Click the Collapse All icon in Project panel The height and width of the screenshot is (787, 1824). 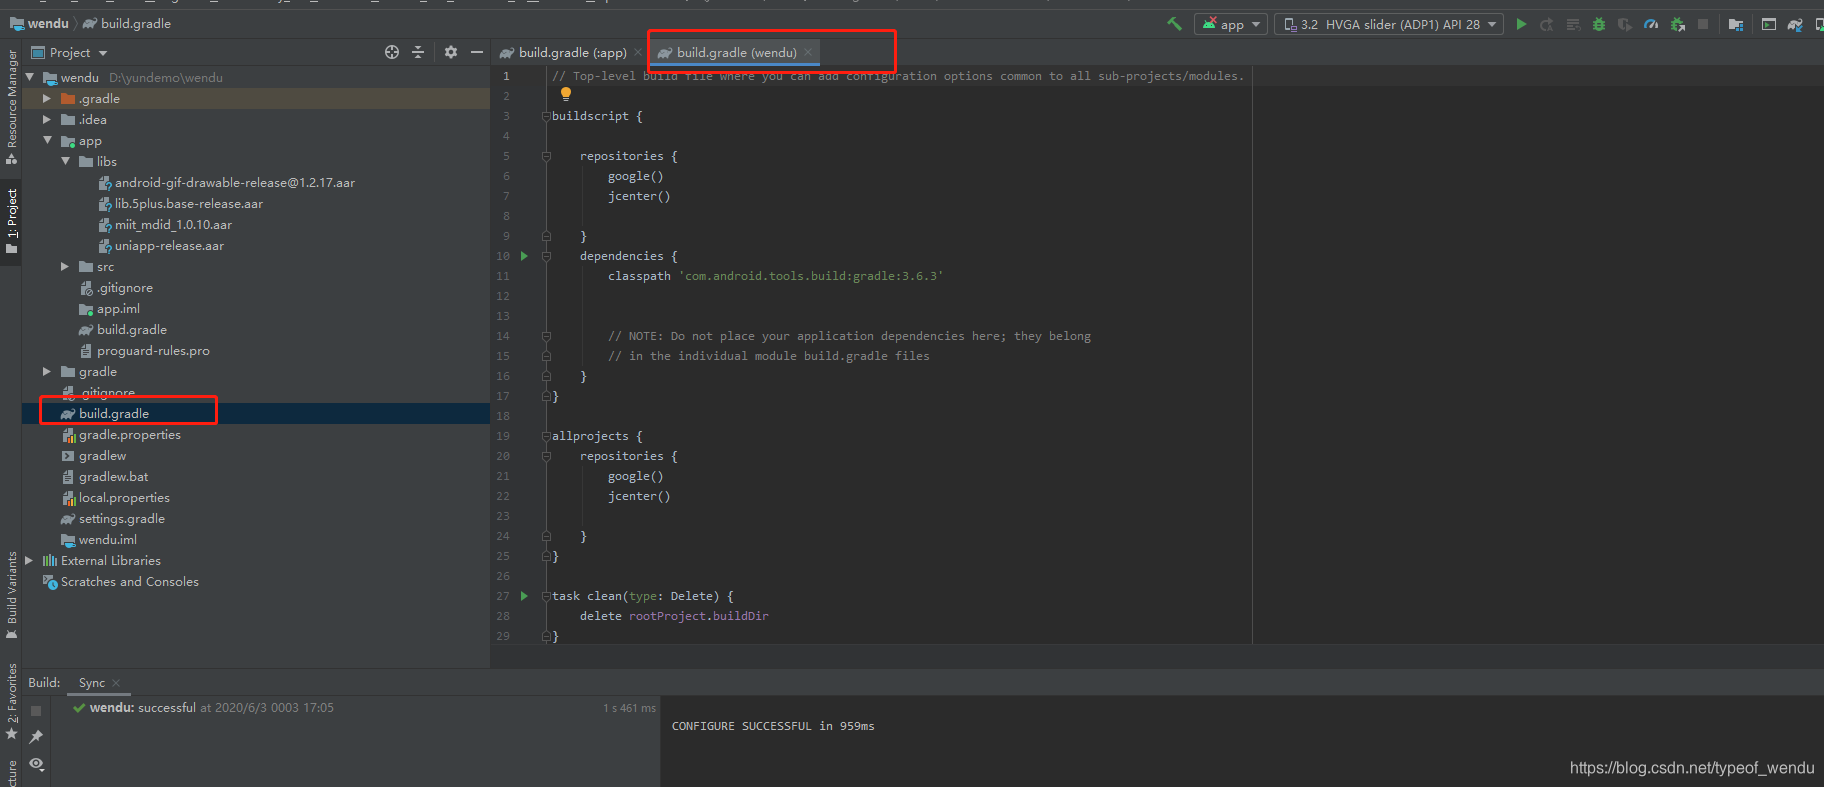click(x=418, y=52)
